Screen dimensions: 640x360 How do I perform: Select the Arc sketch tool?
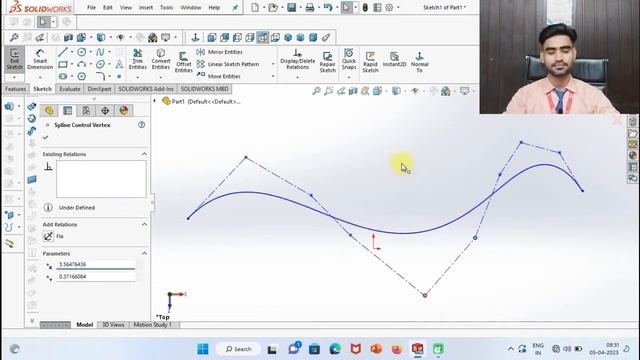click(x=82, y=64)
